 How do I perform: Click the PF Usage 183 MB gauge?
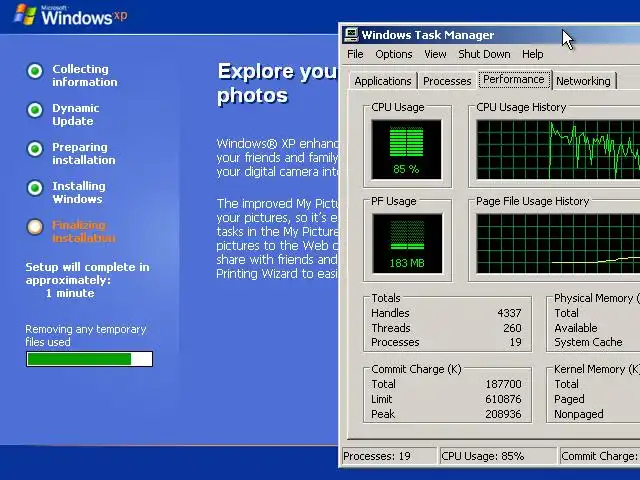click(x=407, y=243)
